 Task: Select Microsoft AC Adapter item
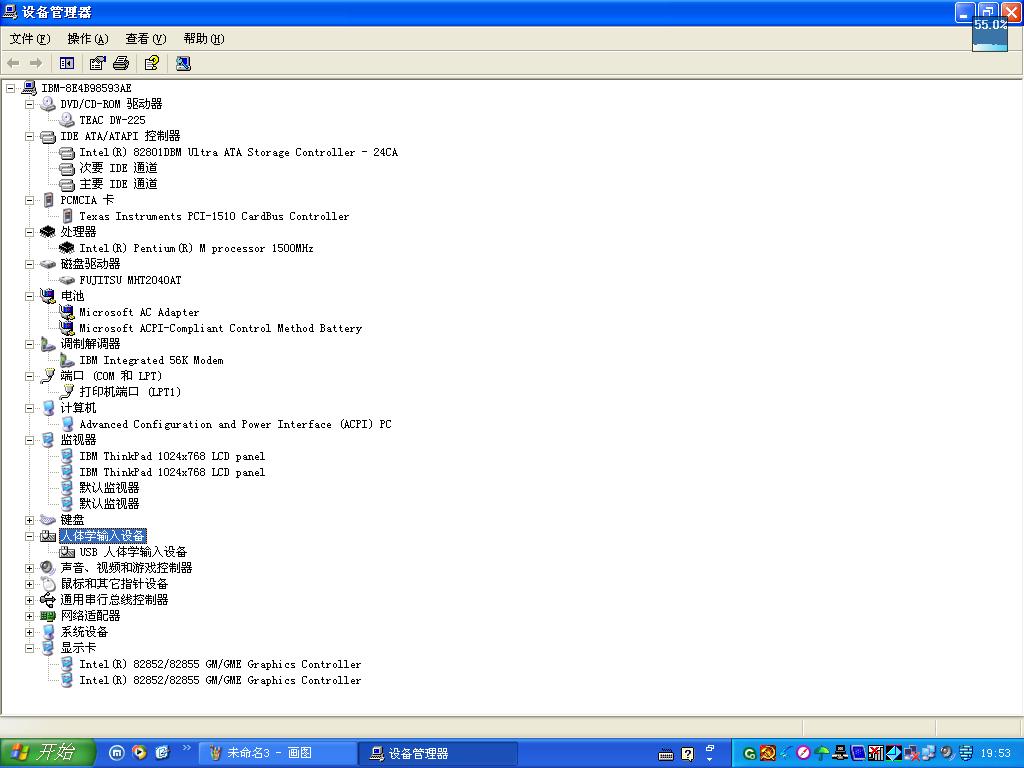pyautogui.click(x=139, y=312)
